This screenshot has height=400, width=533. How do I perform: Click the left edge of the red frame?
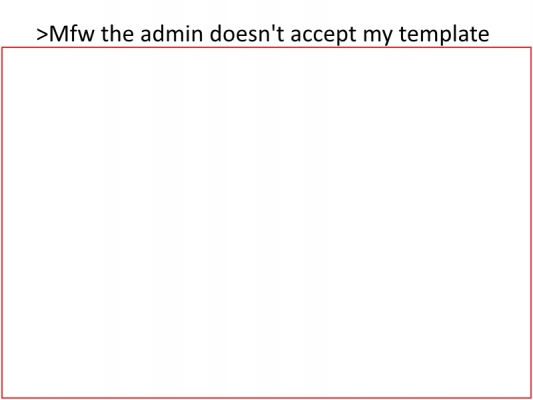coord(2,223)
